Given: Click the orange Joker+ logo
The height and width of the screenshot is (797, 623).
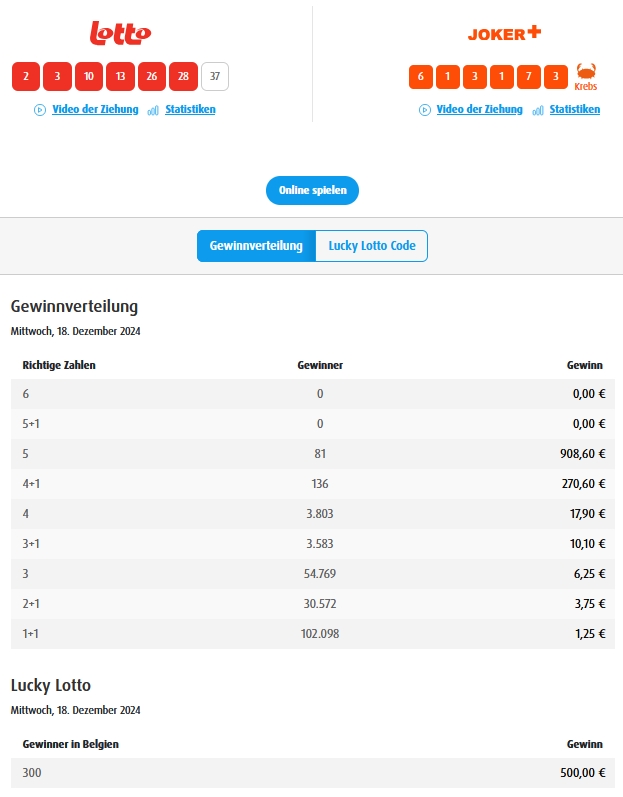Looking at the screenshot, I should (x=504, y=34).
